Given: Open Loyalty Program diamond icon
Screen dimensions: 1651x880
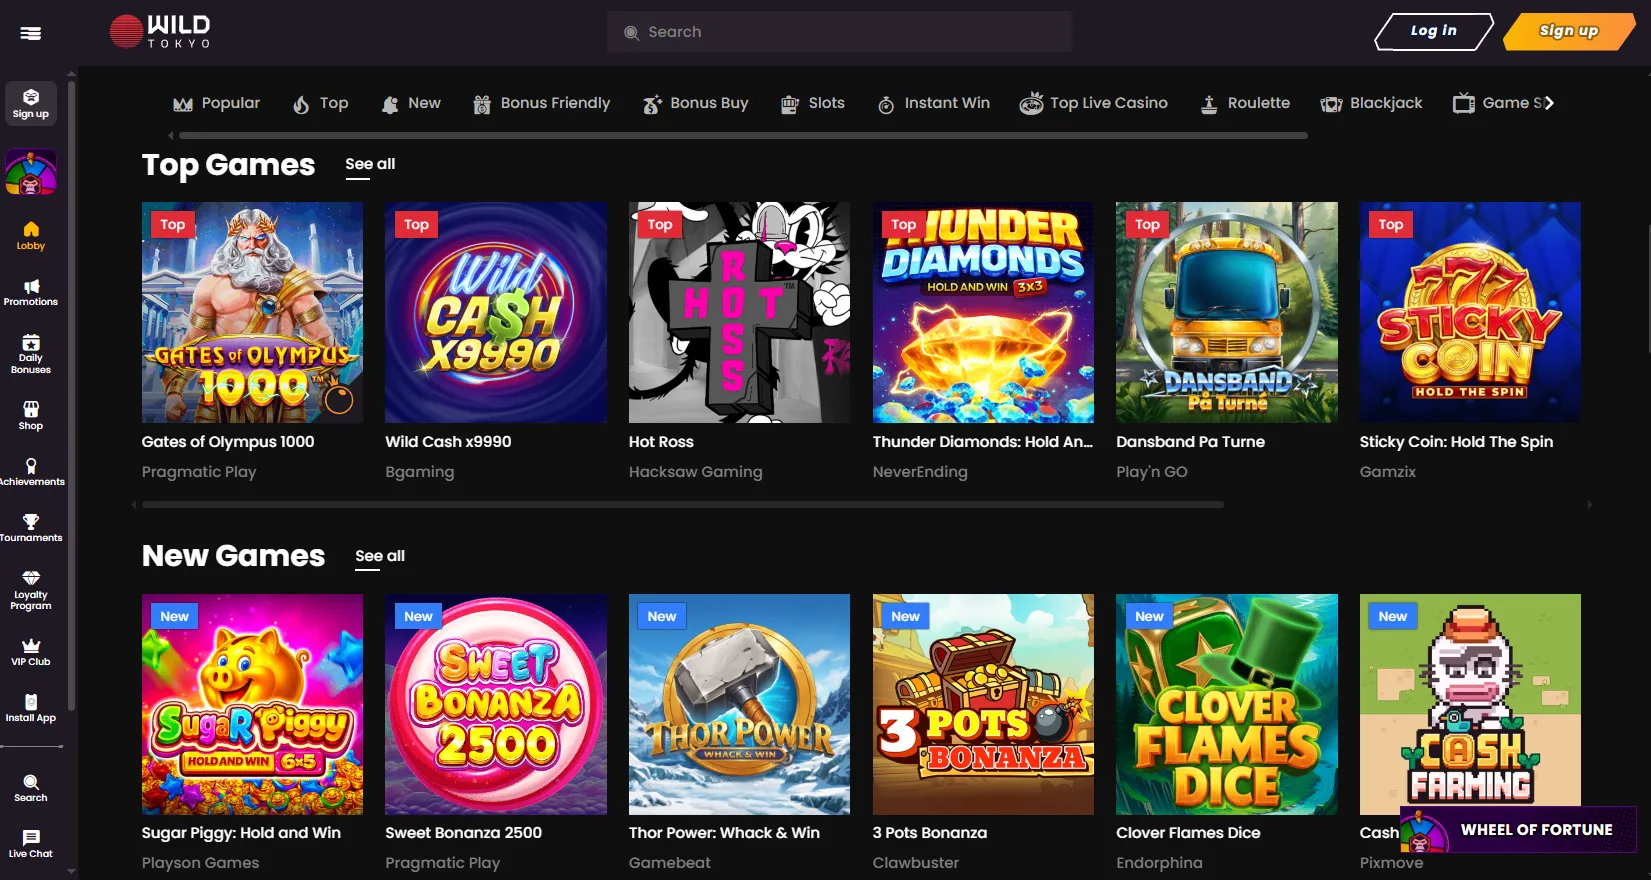Looking at the screenshot, I should coord(31,590).
